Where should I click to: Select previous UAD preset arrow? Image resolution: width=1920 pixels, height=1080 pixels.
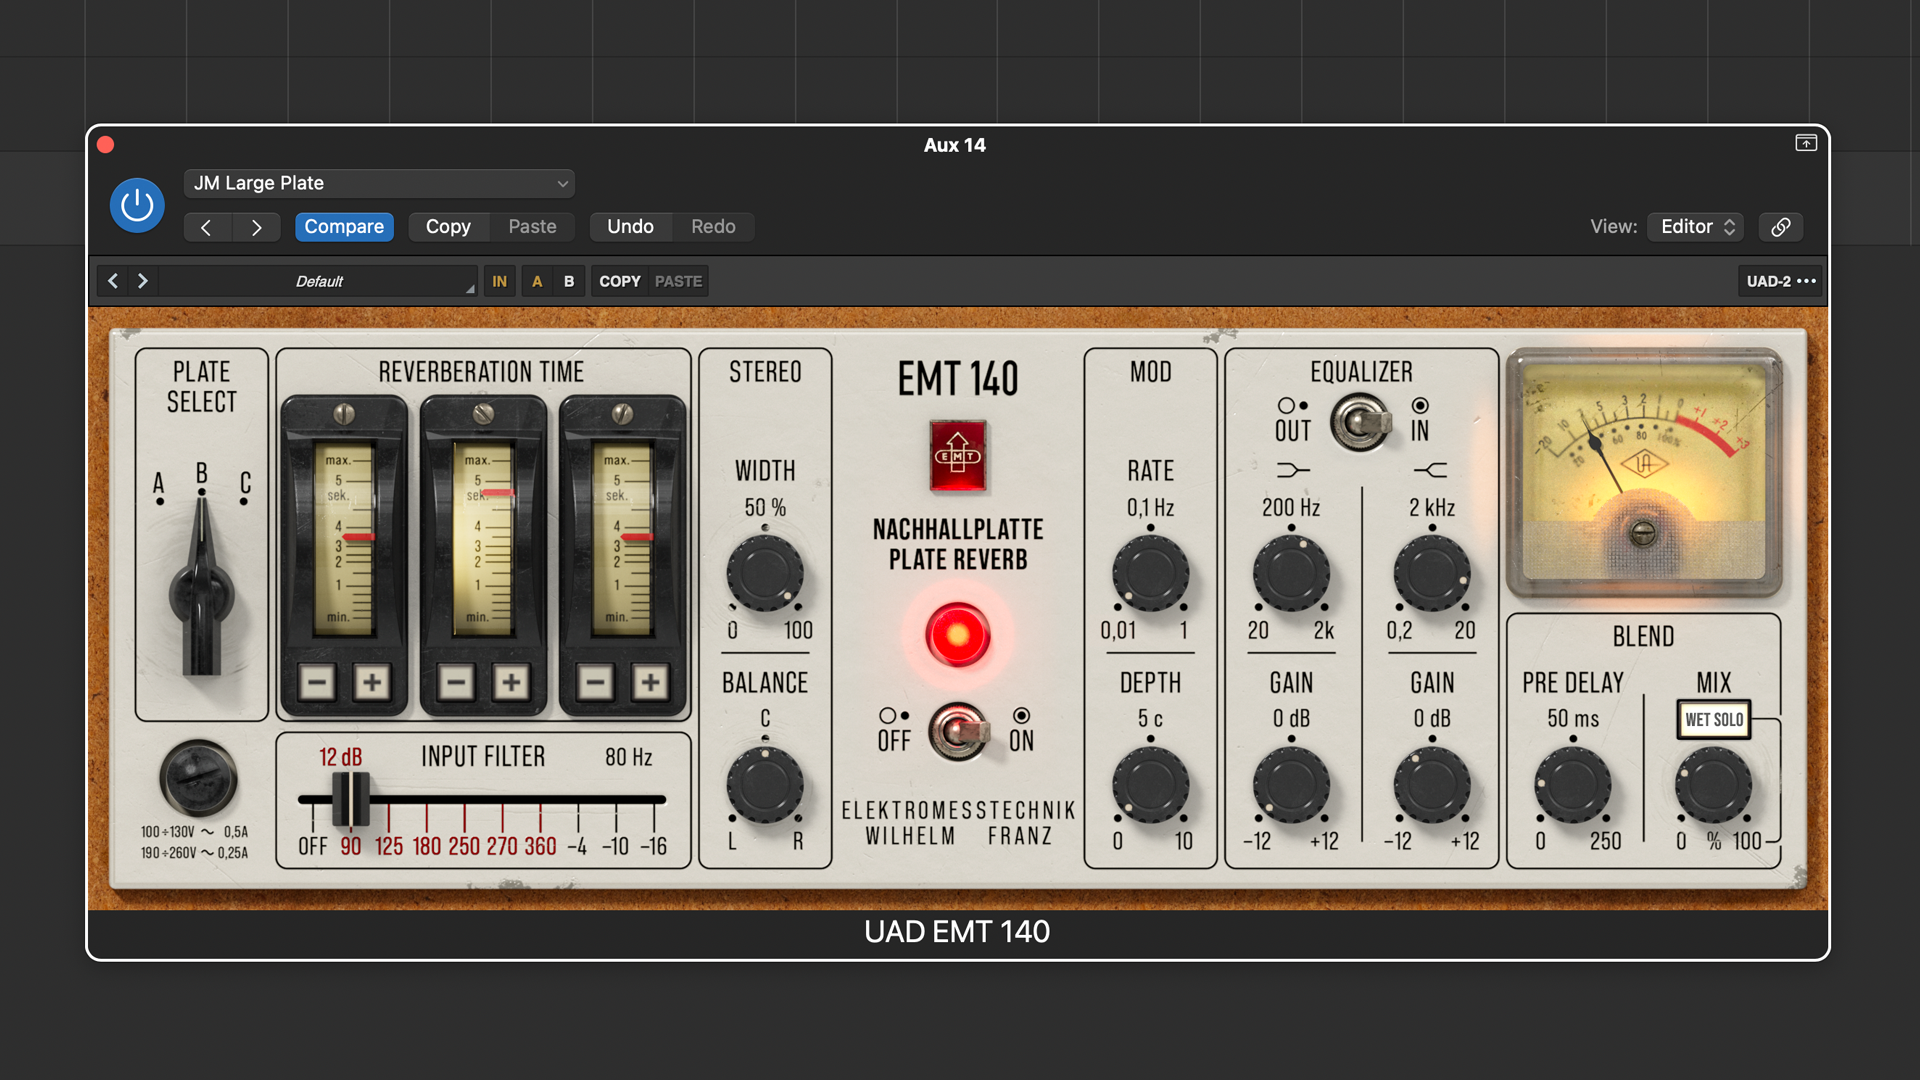point(113,281)
